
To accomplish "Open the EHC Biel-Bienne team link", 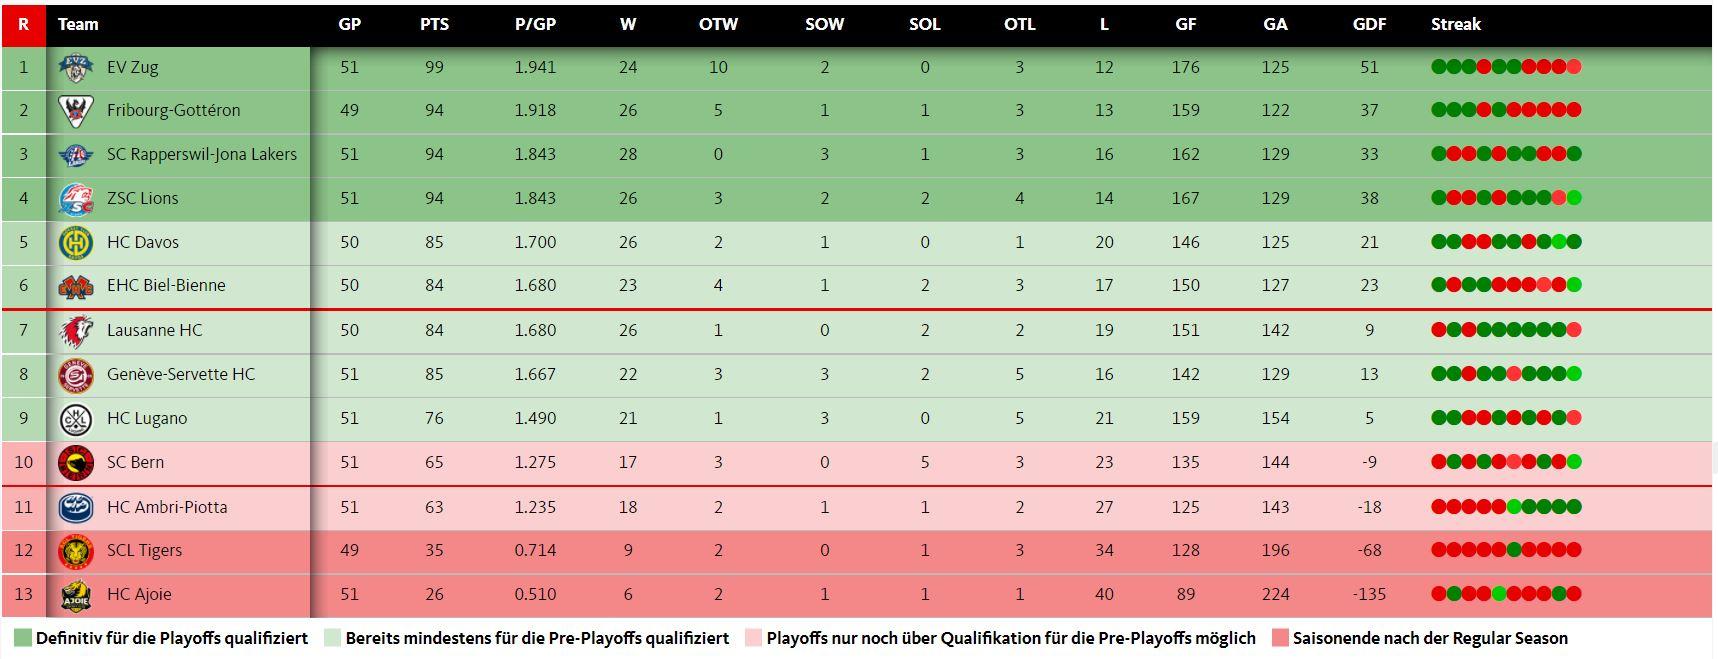I will tap(166, 286).
